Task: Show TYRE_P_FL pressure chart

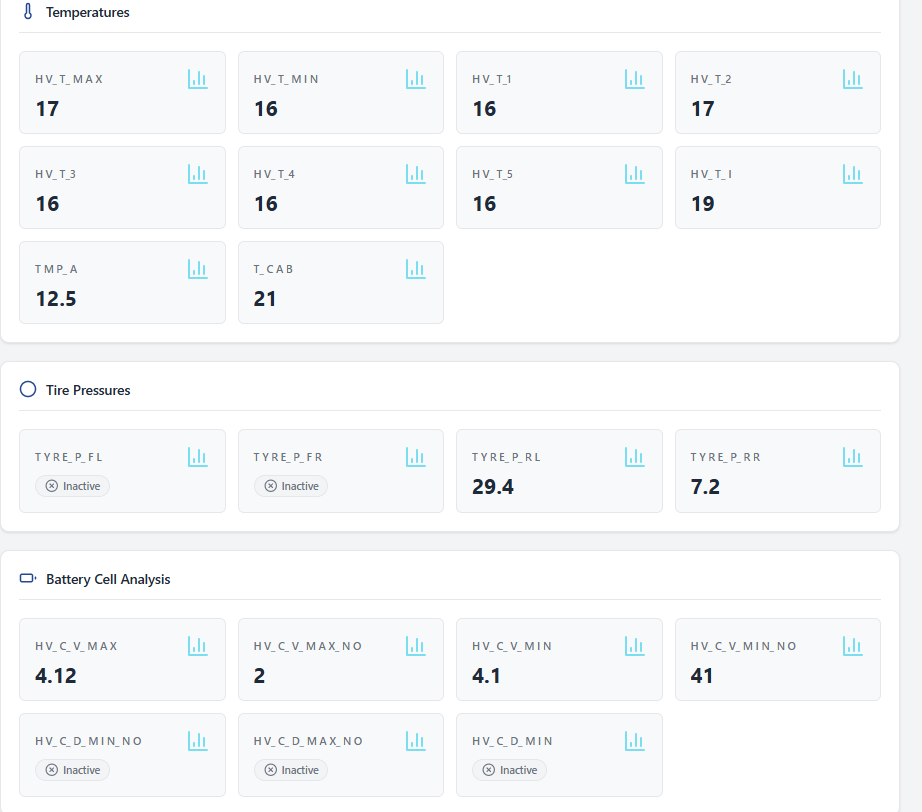Action: click(x=198, y=457)
